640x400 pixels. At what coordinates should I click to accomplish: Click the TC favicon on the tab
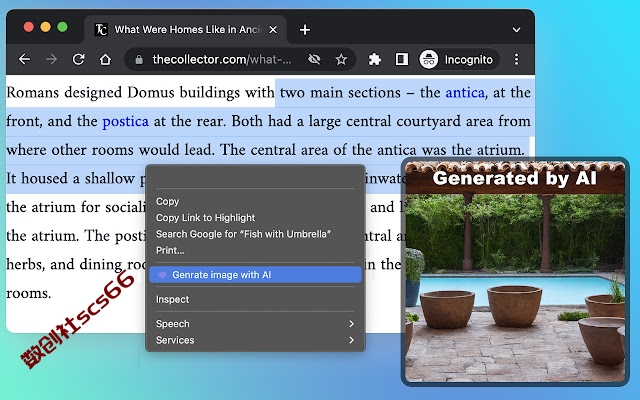click(x=101, y=29)
